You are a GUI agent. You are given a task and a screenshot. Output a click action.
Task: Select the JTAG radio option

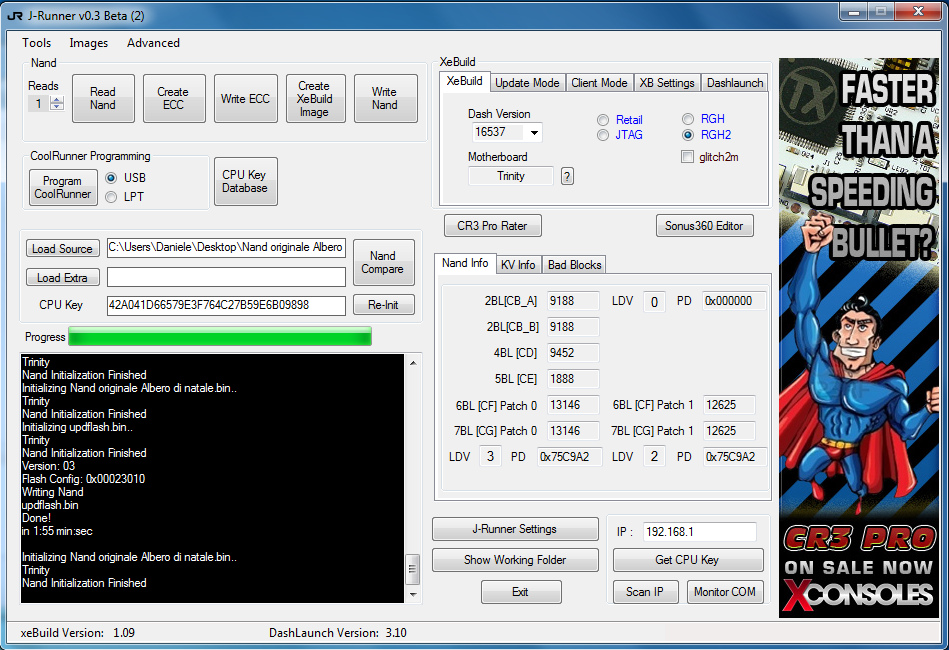(603, 135)
